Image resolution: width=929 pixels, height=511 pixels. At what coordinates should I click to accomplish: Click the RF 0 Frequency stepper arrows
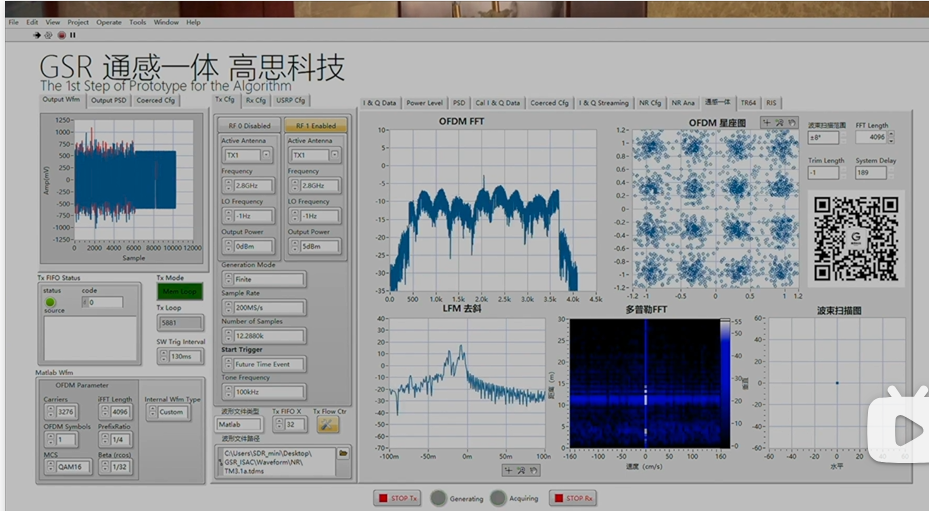228,186
